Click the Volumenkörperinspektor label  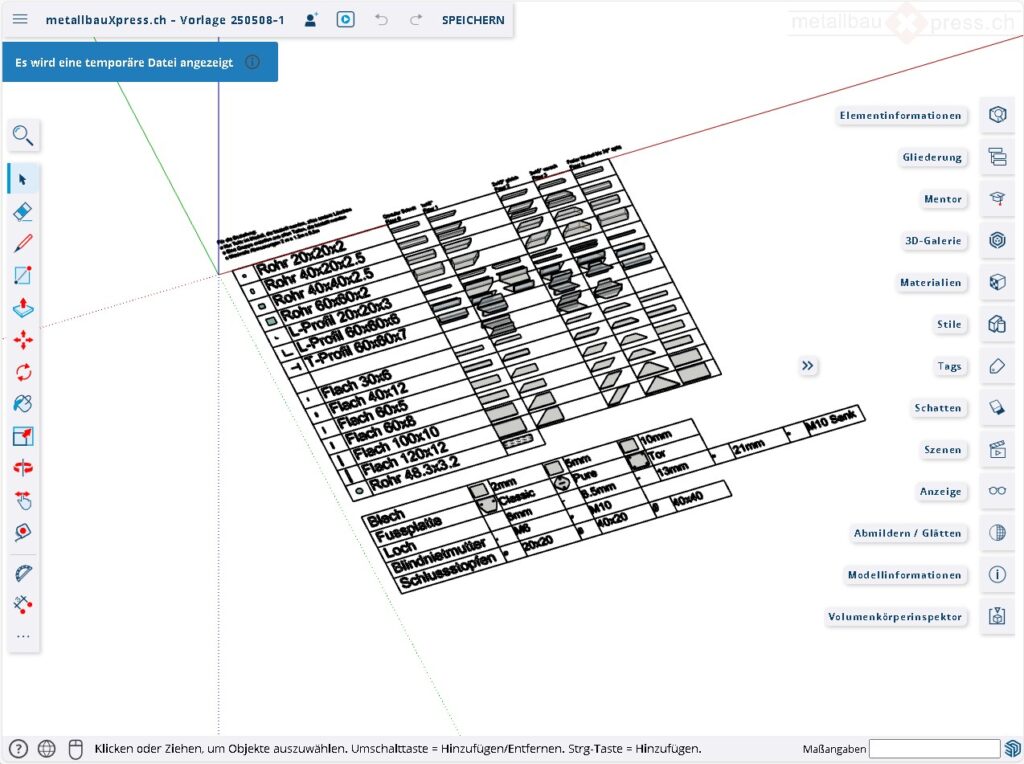point(895,617)
